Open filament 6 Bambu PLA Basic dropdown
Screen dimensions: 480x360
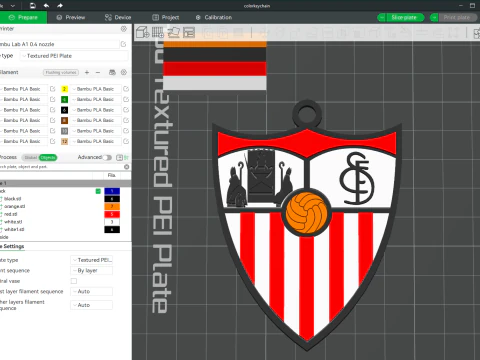(95, 110)
